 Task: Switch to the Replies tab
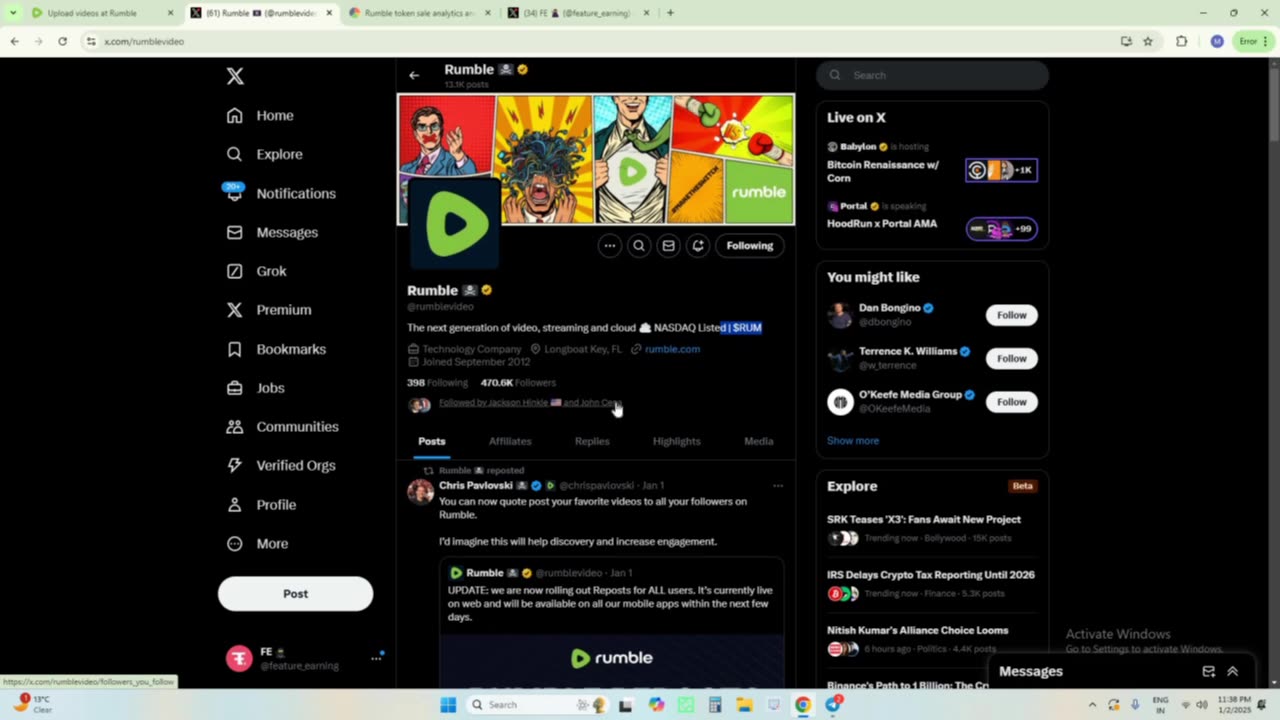(592, 441)
